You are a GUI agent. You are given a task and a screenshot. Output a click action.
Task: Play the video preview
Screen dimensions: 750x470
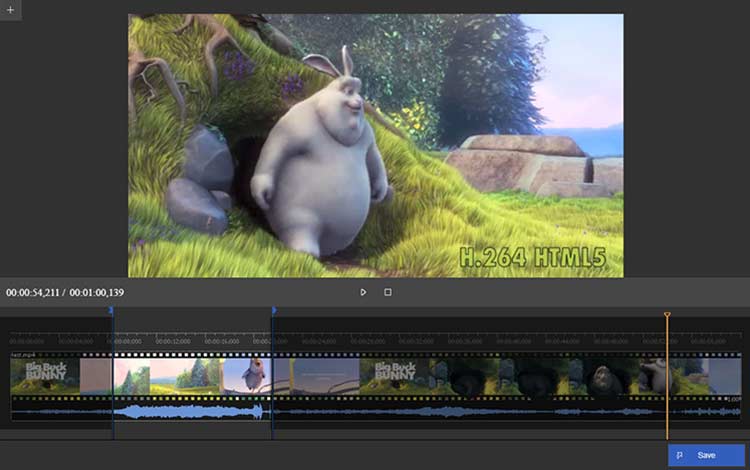pos(363,292)
